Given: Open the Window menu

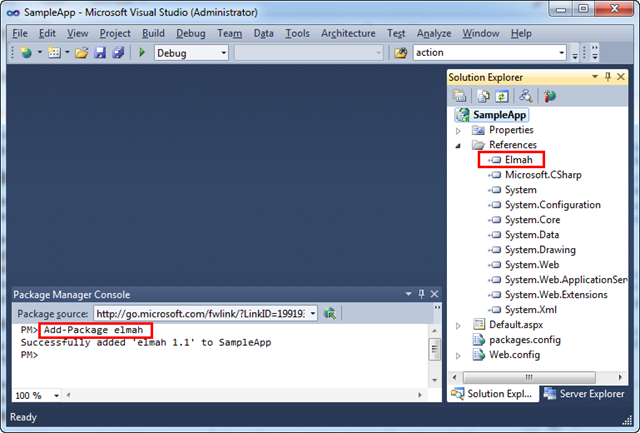Looking at the screenshot, I should pos(480,33).
